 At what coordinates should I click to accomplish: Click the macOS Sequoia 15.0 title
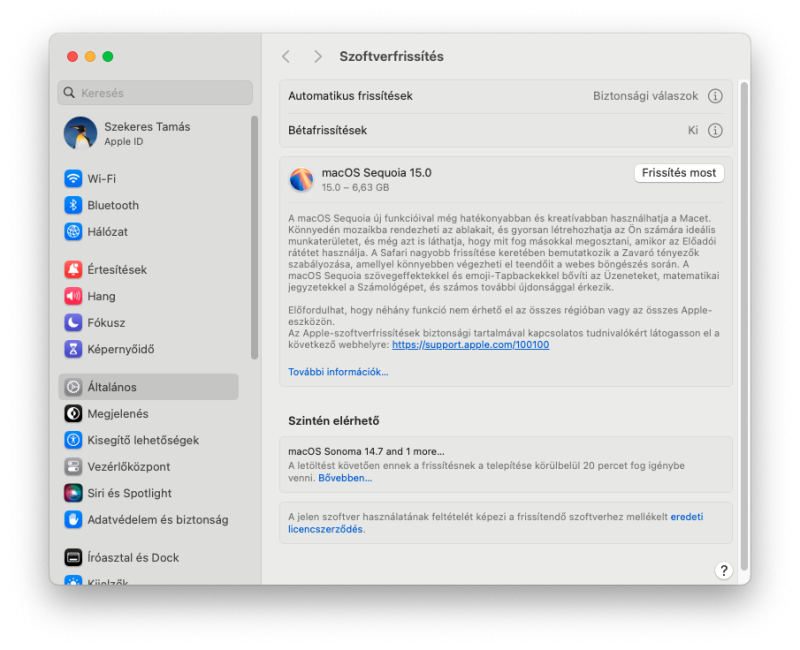pos(377,173)
